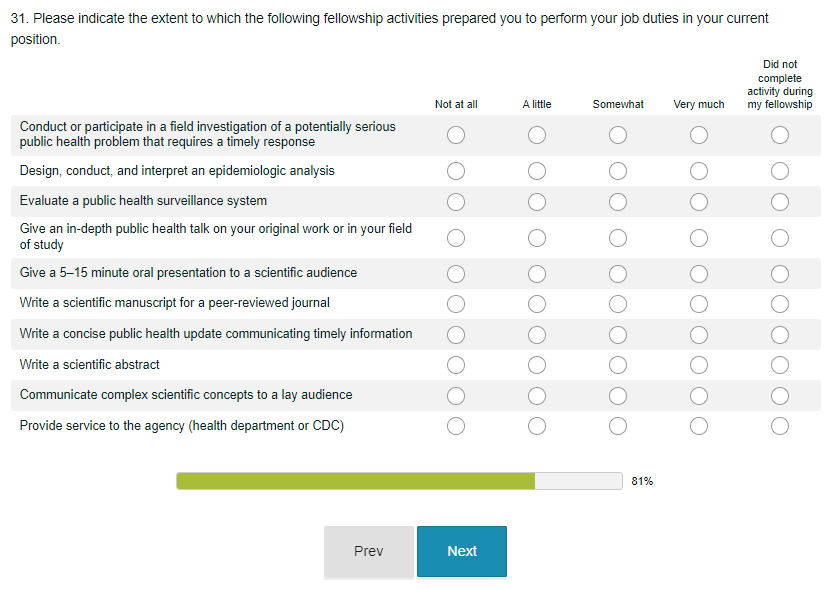Click the Next button
Screen dimensions: 833x589
click(462, 551)
